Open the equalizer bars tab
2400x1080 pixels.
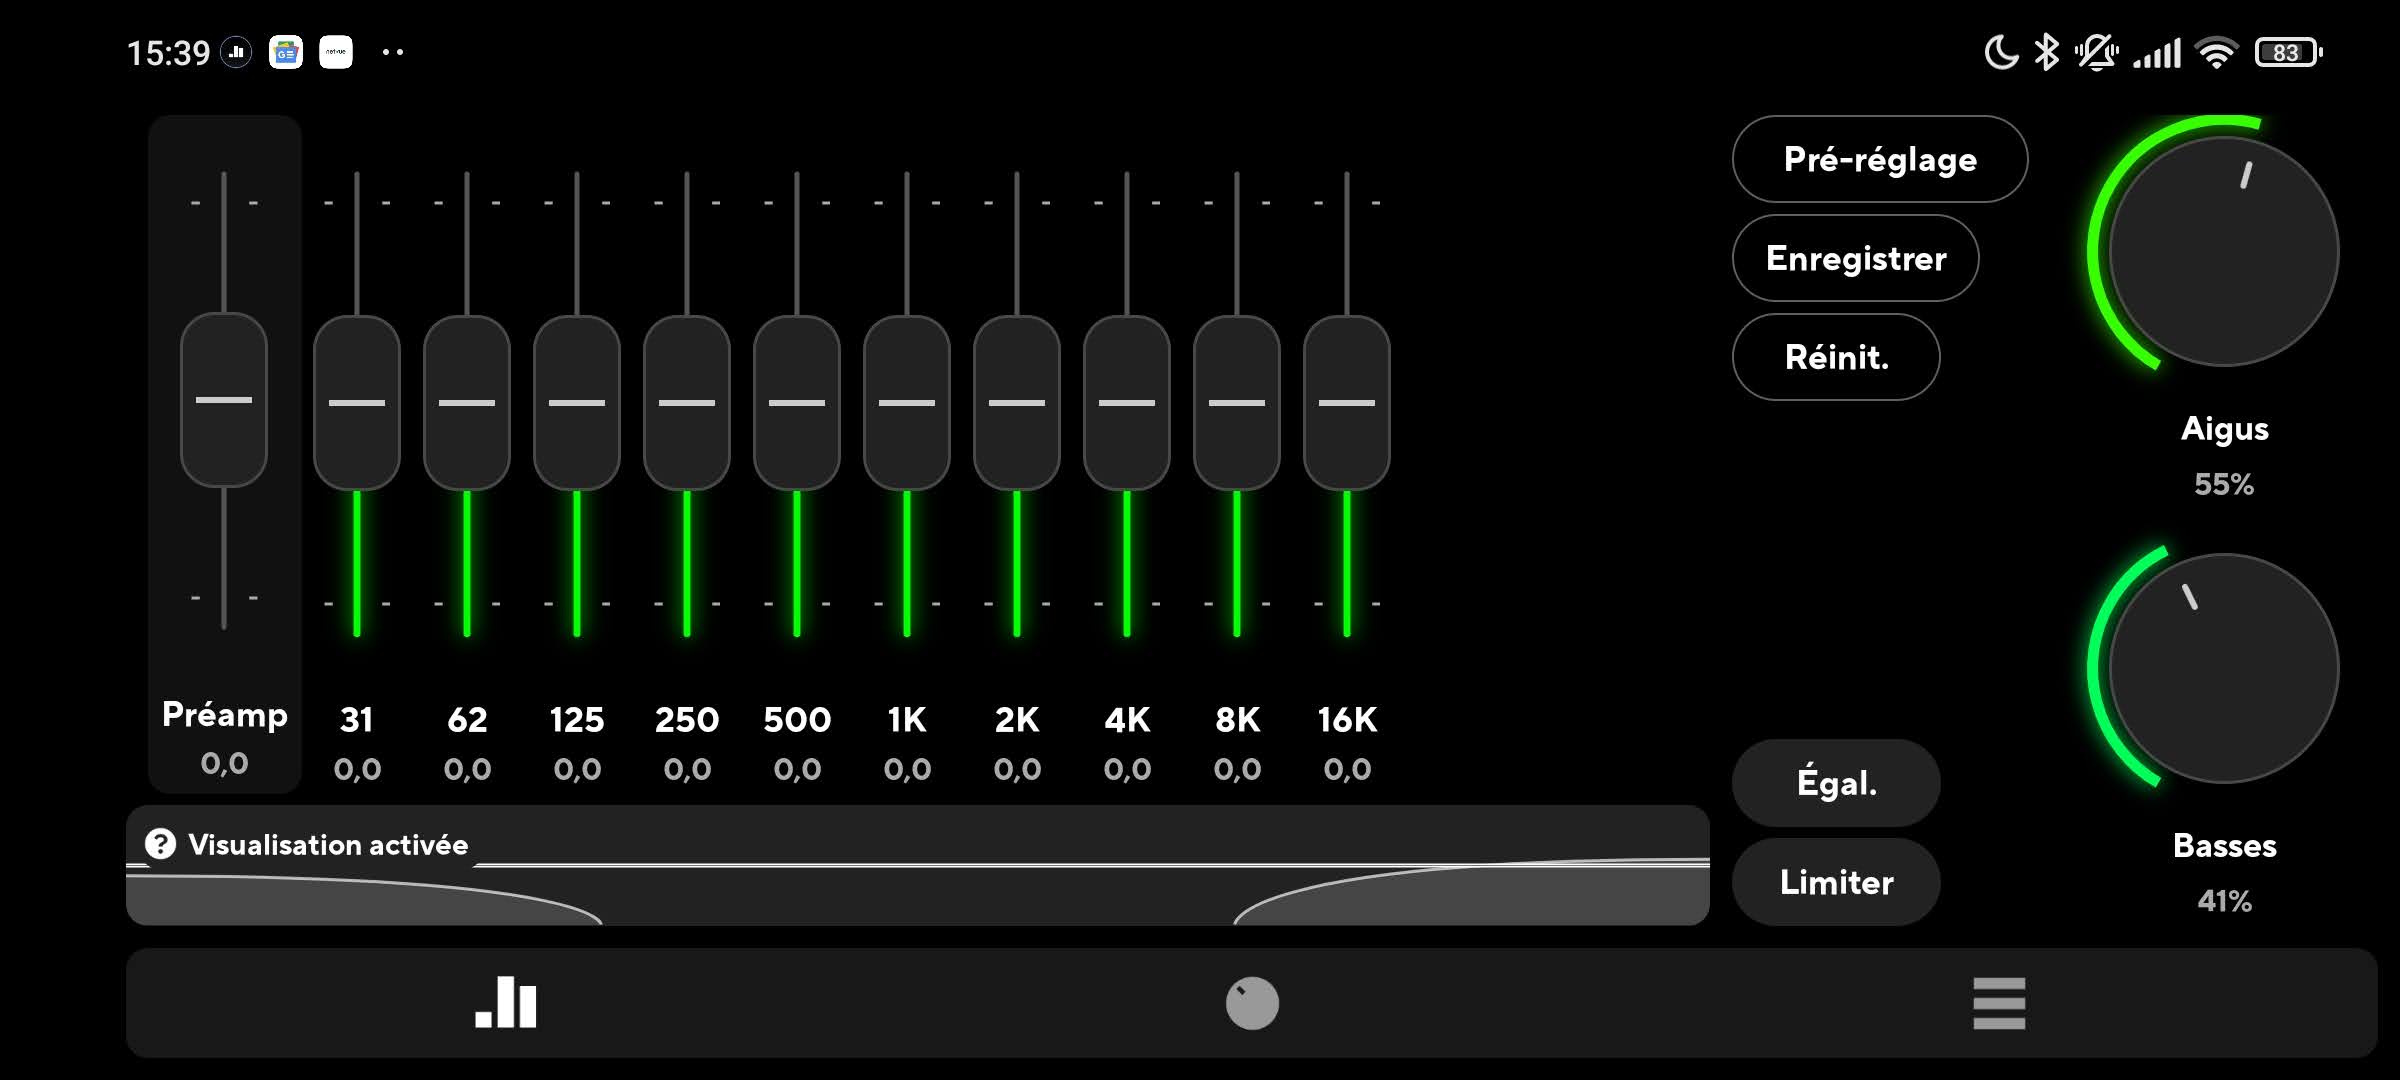[x=506, y=1003]
